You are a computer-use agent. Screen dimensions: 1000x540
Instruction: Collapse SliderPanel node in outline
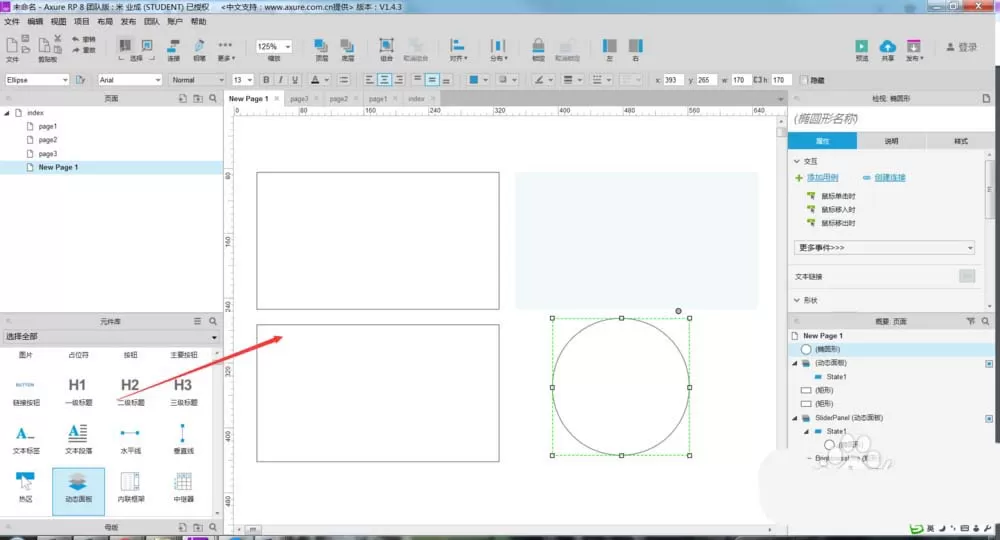795,418
